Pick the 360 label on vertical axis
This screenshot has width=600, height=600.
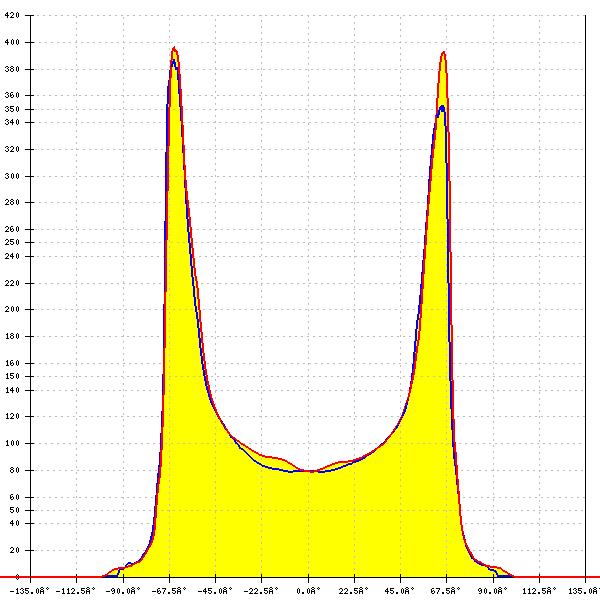(12, 95)
